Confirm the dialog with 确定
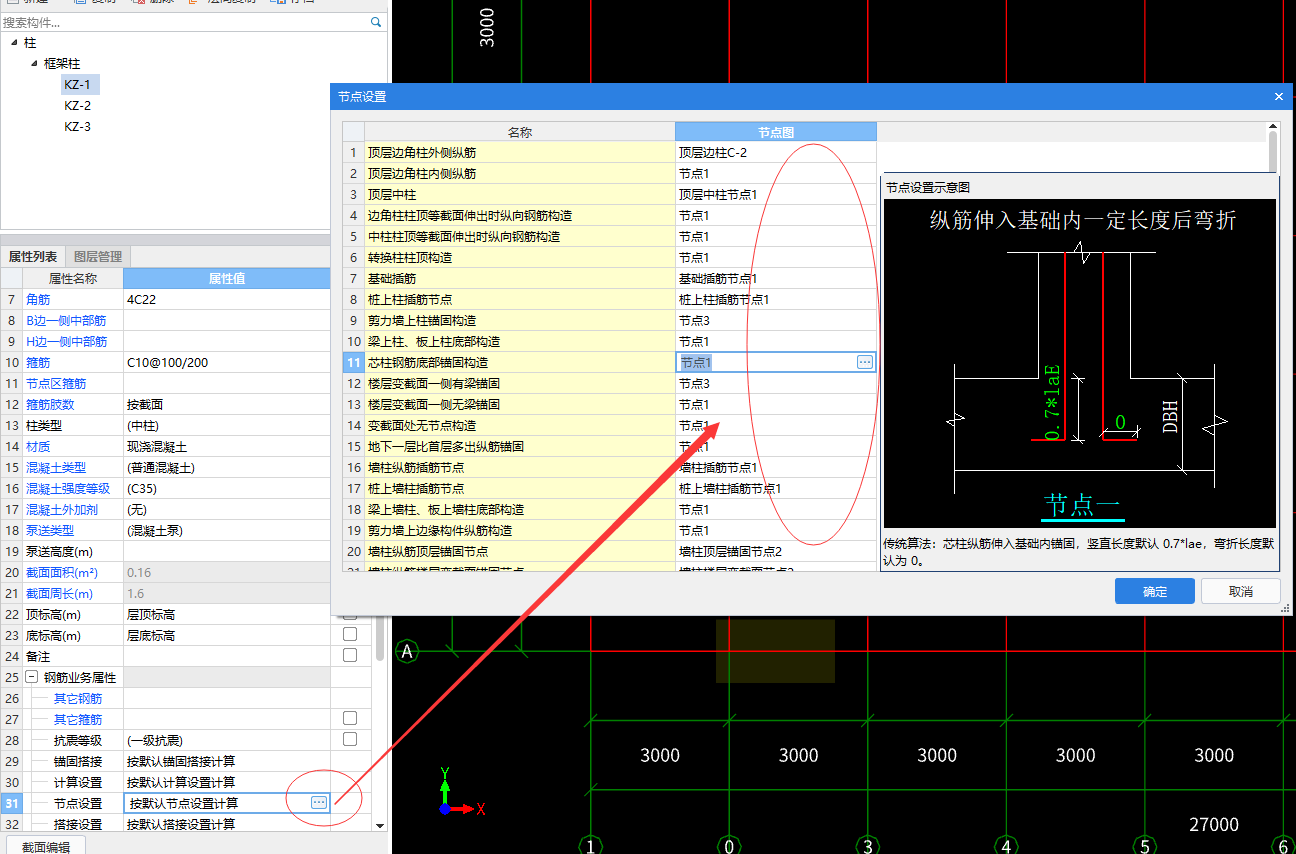The height and width of the screenshot is (854, 1296). (1155, 591)
